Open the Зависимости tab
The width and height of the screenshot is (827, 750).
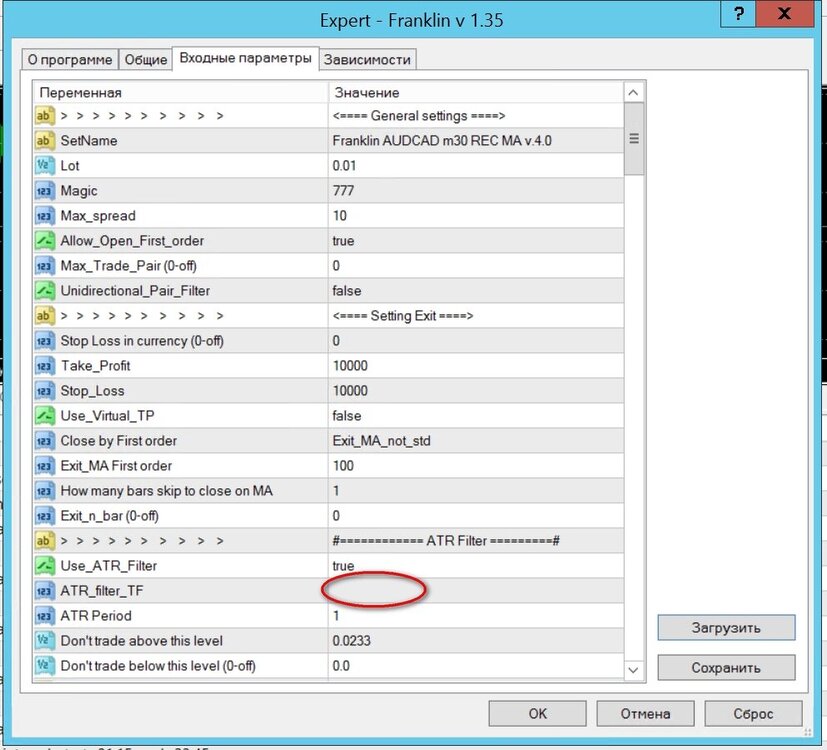point(367,60)
